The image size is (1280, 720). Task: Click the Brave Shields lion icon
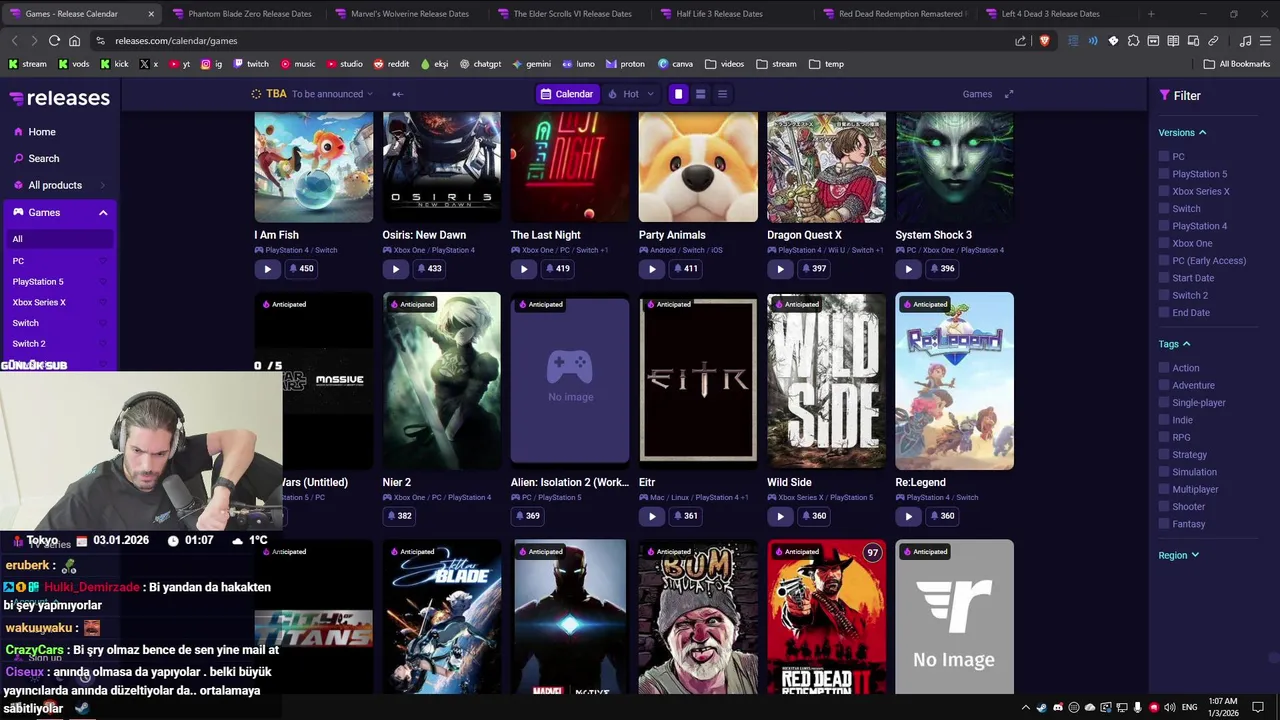click(1044, 41)
